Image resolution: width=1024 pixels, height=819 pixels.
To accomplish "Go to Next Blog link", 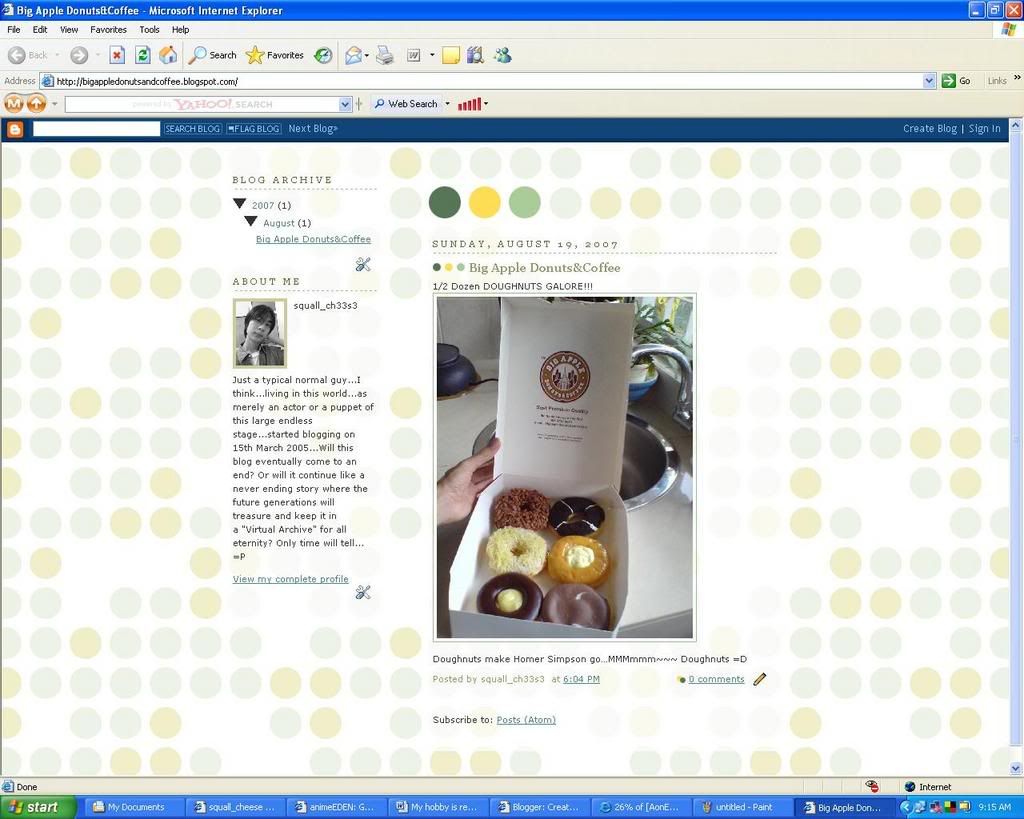I will click(x=313, y=129).
